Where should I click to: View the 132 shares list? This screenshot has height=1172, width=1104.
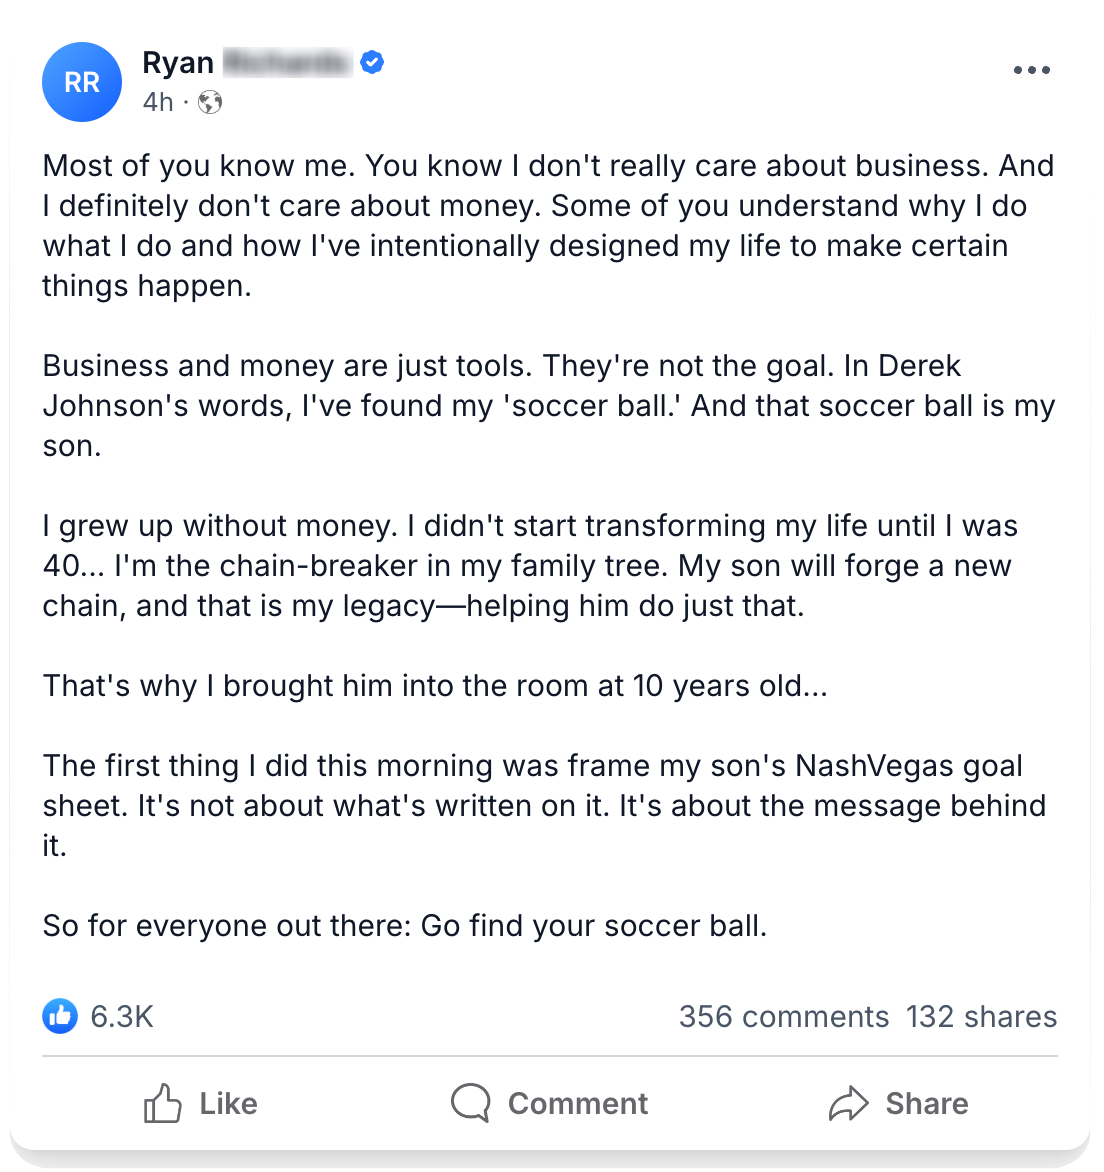pyautogui.click(x=981, y=1016)
